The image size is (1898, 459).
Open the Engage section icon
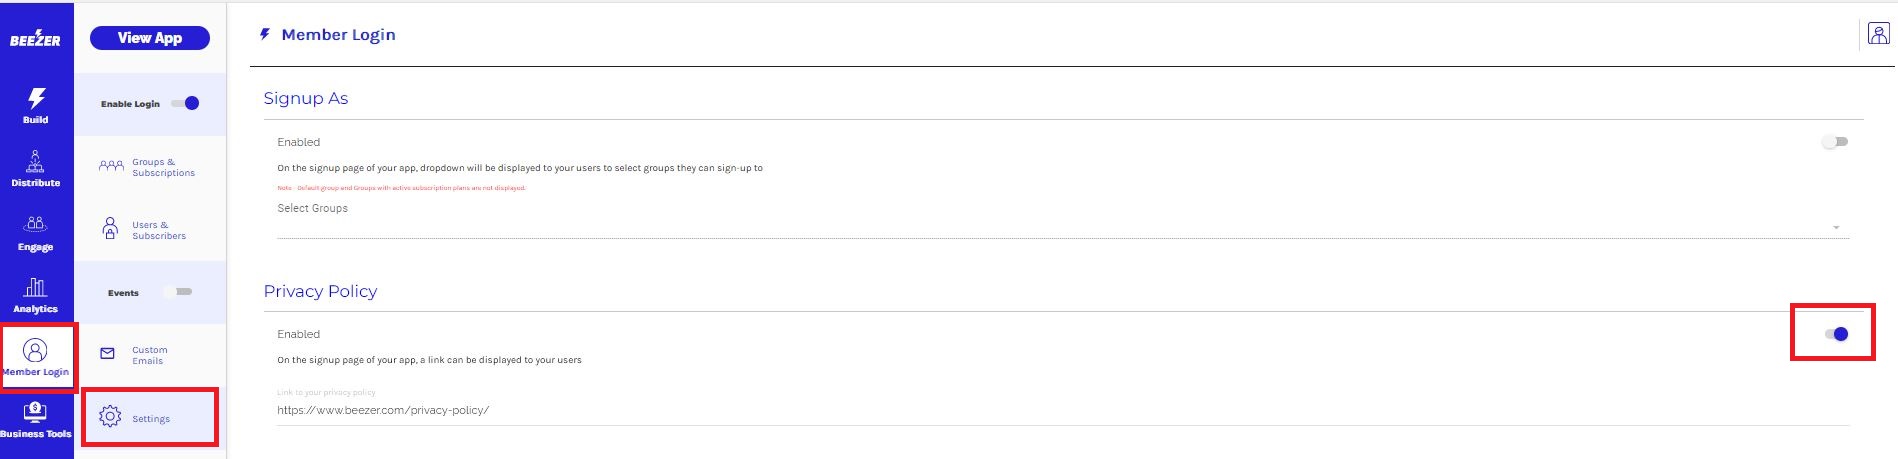tap(36, 225)
